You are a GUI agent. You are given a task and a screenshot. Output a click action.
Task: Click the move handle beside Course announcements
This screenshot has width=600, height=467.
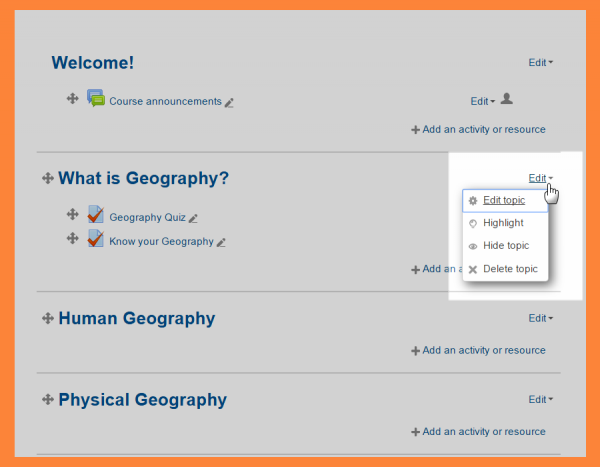[x=72, y=98]
